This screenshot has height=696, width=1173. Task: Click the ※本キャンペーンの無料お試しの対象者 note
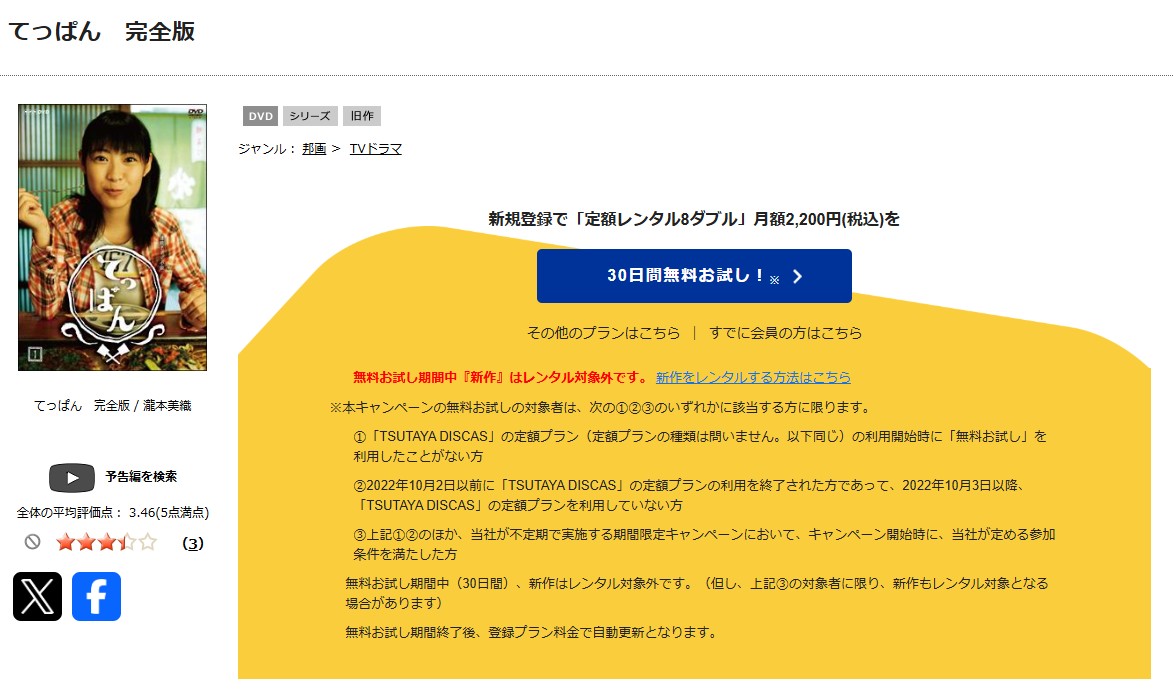(x=601, y=408)
